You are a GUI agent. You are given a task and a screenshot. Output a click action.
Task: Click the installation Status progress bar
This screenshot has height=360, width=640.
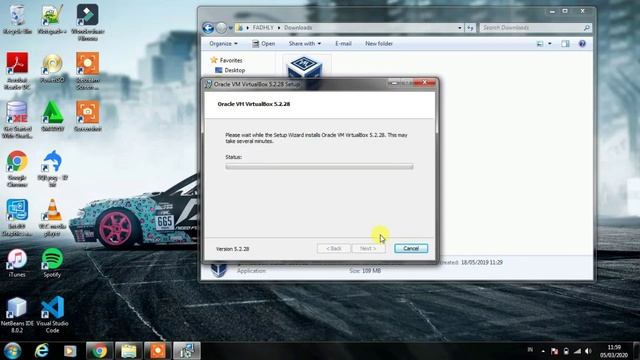(319, 167)
